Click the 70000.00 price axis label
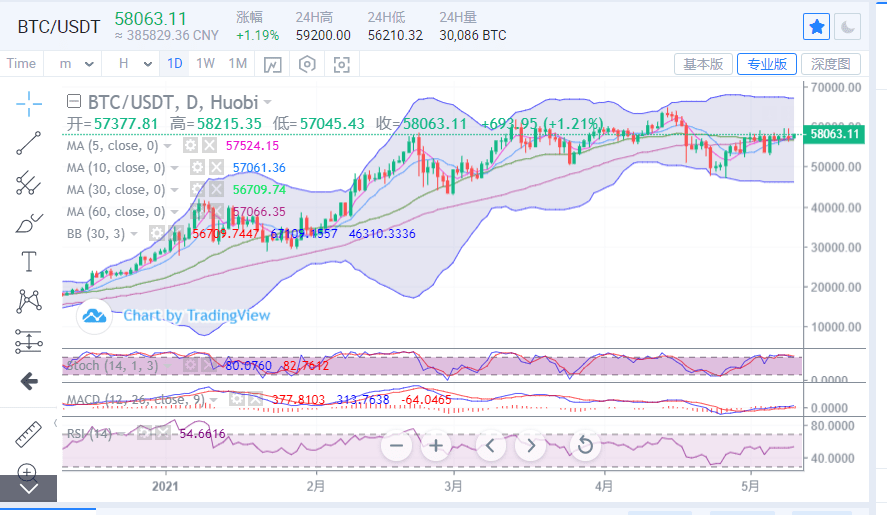Viewport: 887px width, 515px height. click(x=836, y=87)
